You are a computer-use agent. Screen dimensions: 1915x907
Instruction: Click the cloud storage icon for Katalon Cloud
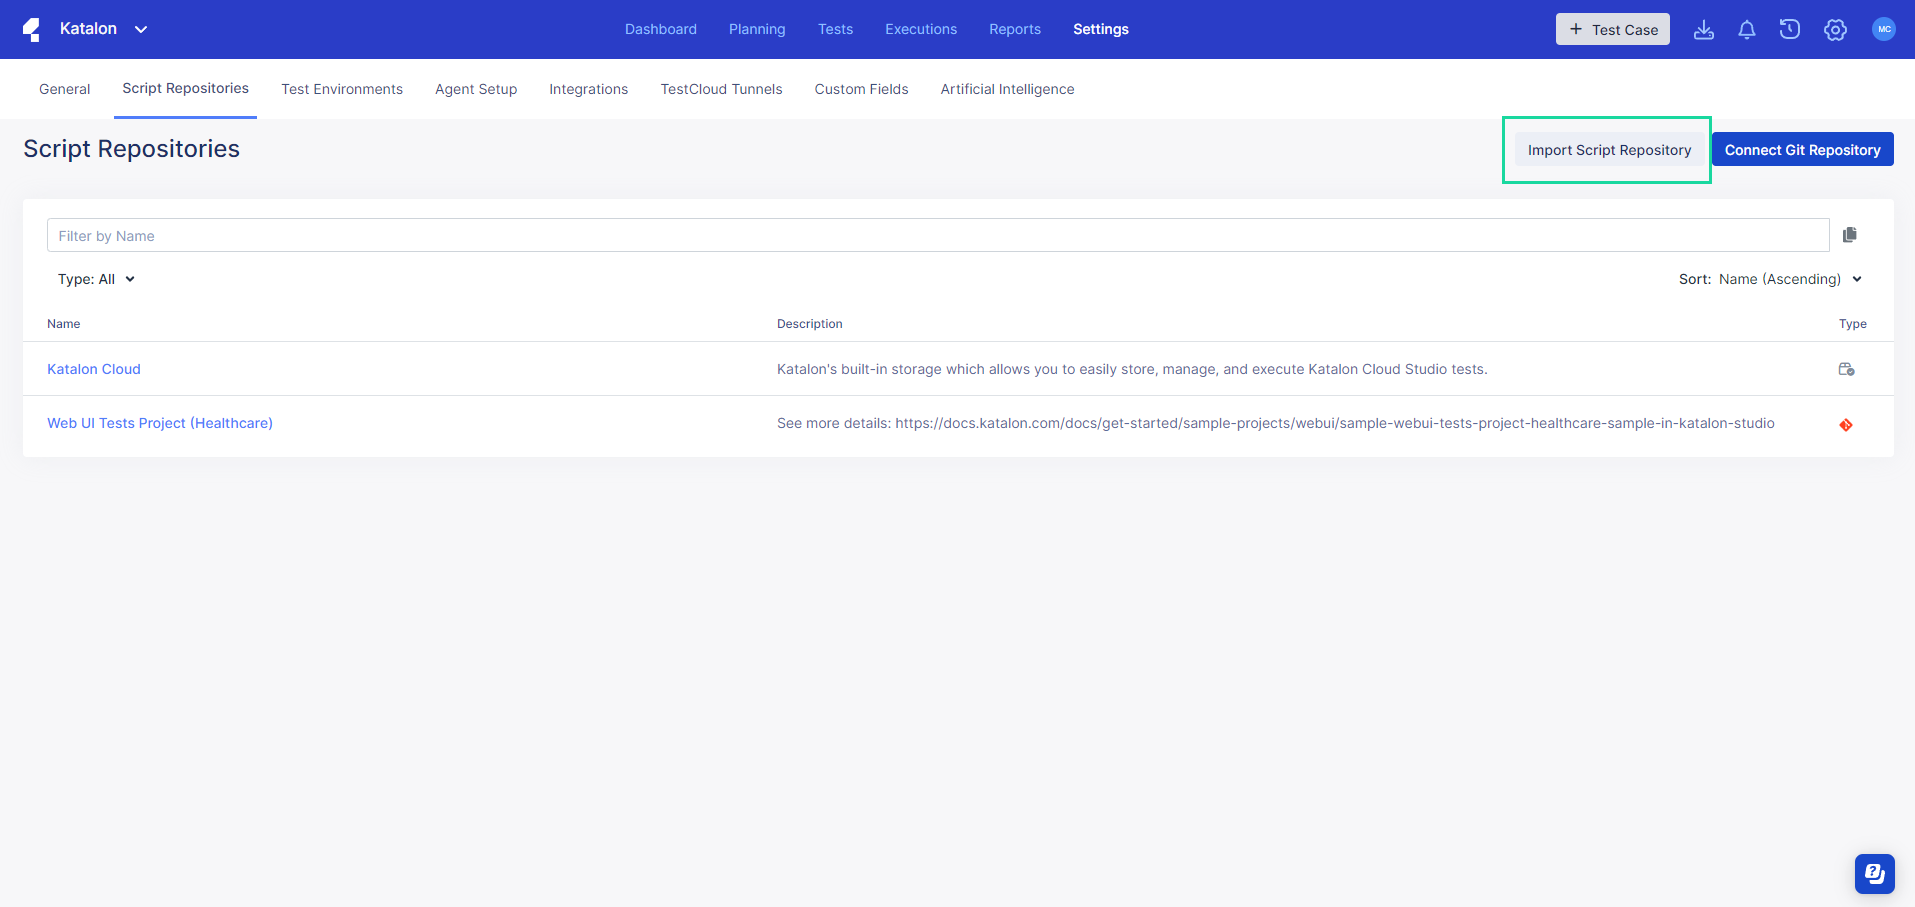click(x=1846, y=369)
